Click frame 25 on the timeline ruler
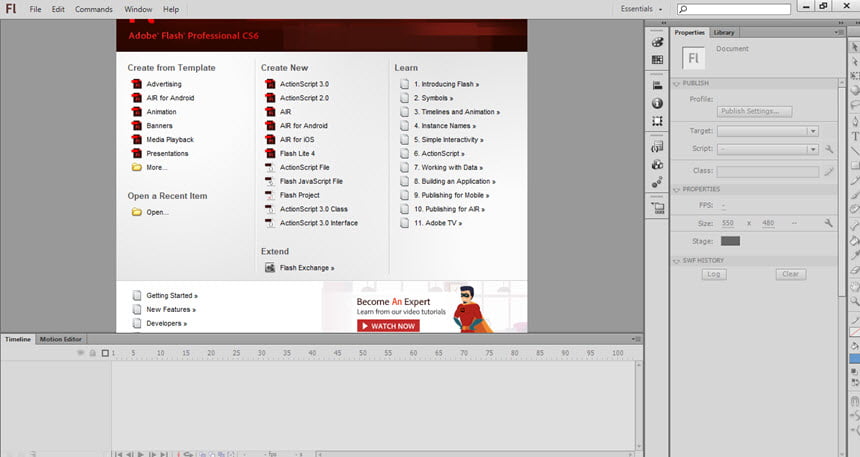The height and width of the screenshot is (457, 860). tap(236, 353)
